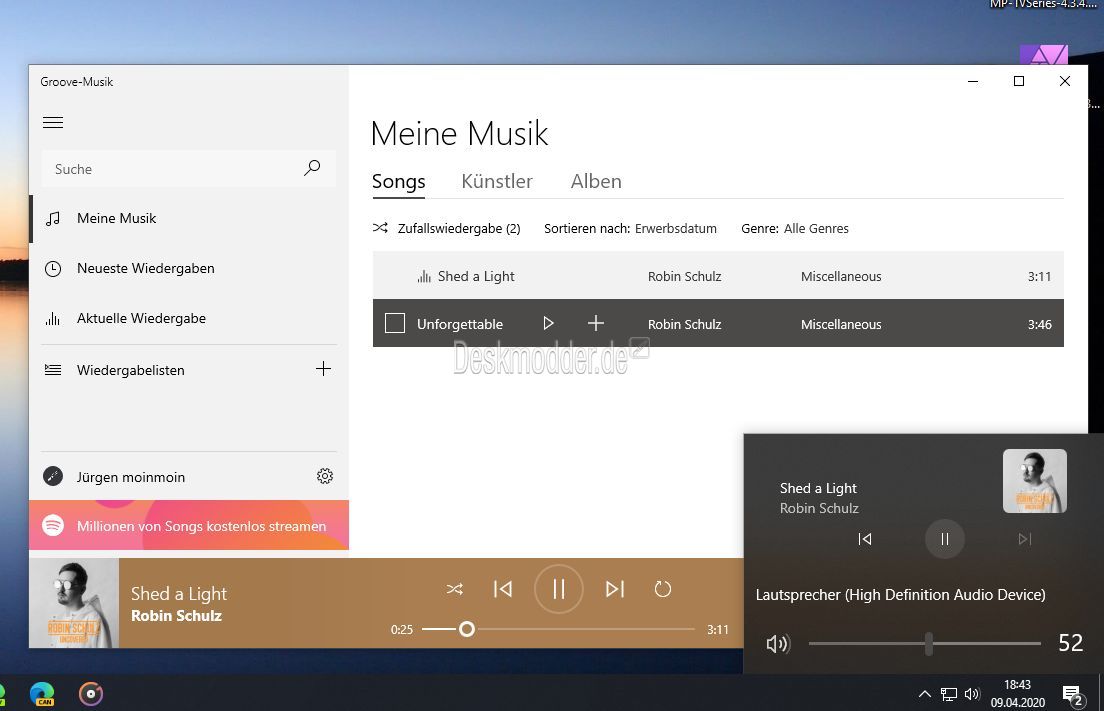Pause playback in the volume flyout
The image size is (1104, 711).
coord(944,539)
